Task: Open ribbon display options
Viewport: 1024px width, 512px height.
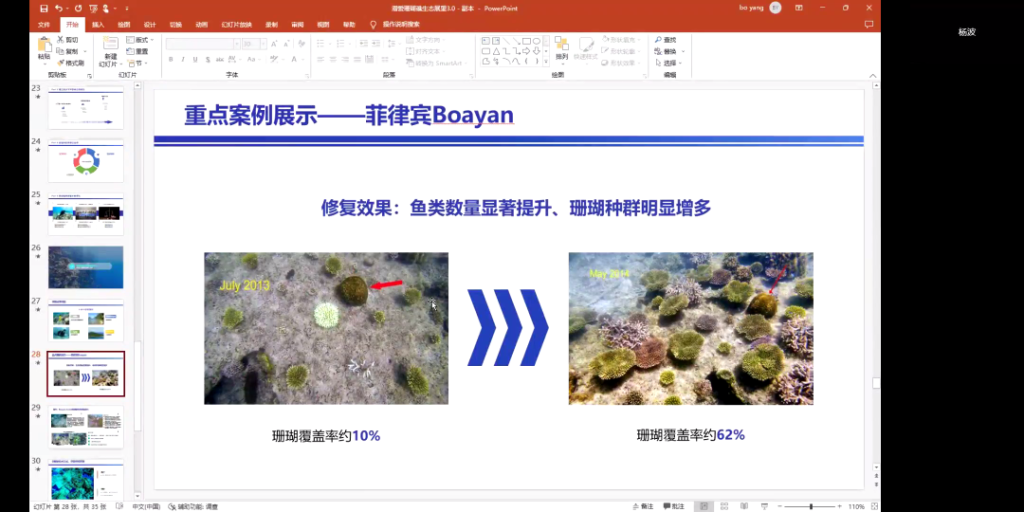Action: pyautogui.click(x=799, y=8)
